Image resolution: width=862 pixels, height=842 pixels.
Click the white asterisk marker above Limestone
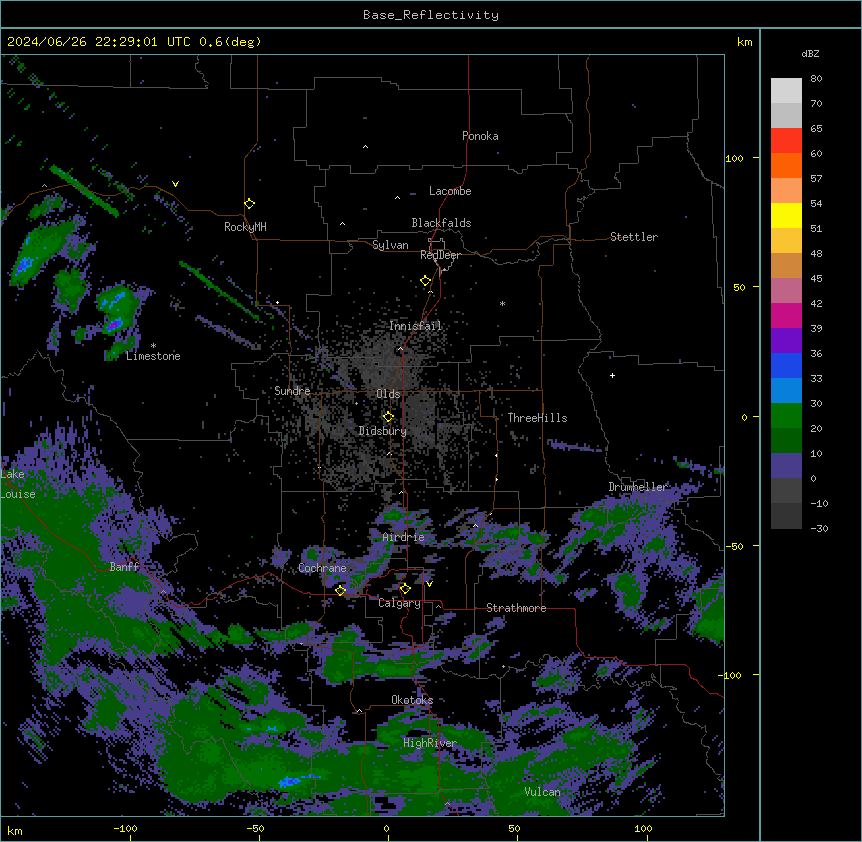153,346
